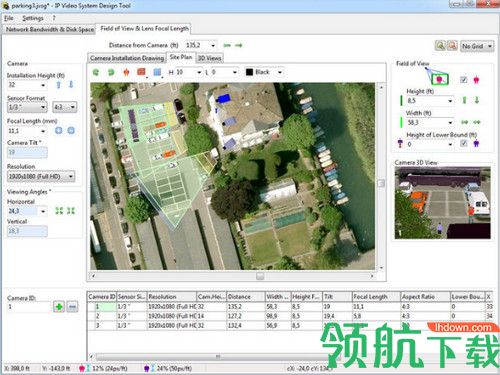Open the Resolution 1920x1080 dropdown
500x375 pixels.
pos(41,176)
